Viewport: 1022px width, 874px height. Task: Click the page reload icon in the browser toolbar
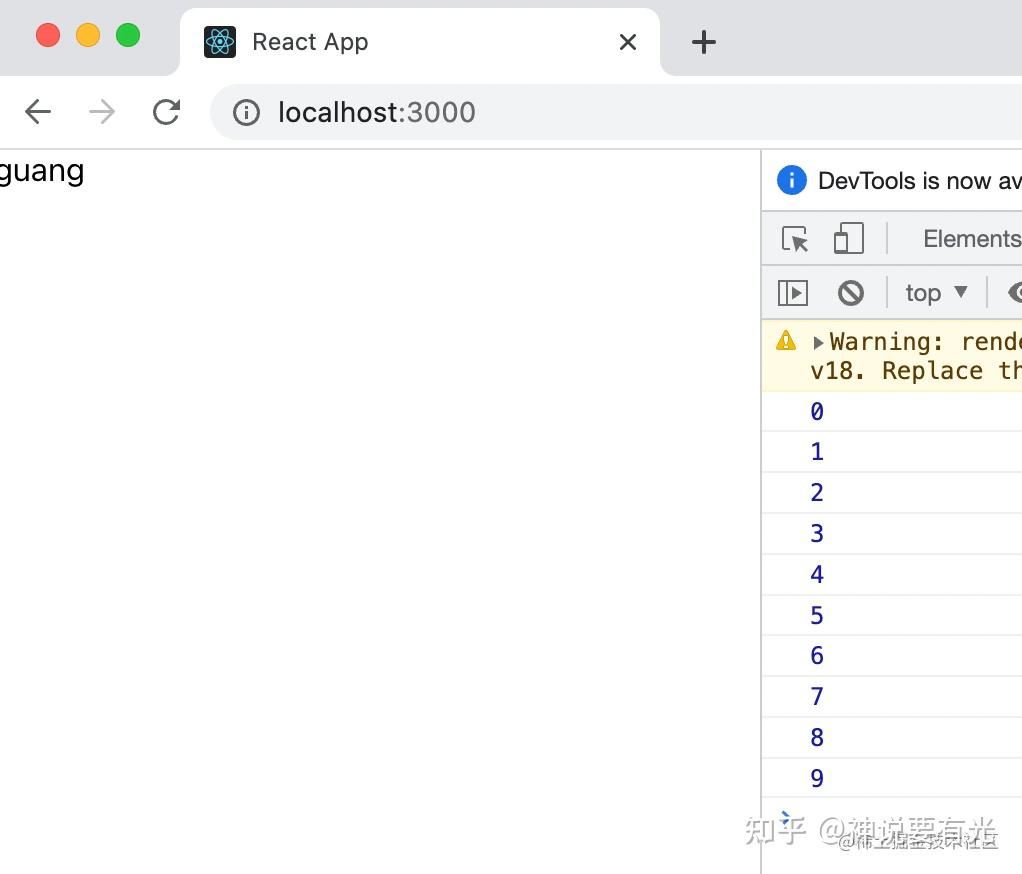(166, 111)
